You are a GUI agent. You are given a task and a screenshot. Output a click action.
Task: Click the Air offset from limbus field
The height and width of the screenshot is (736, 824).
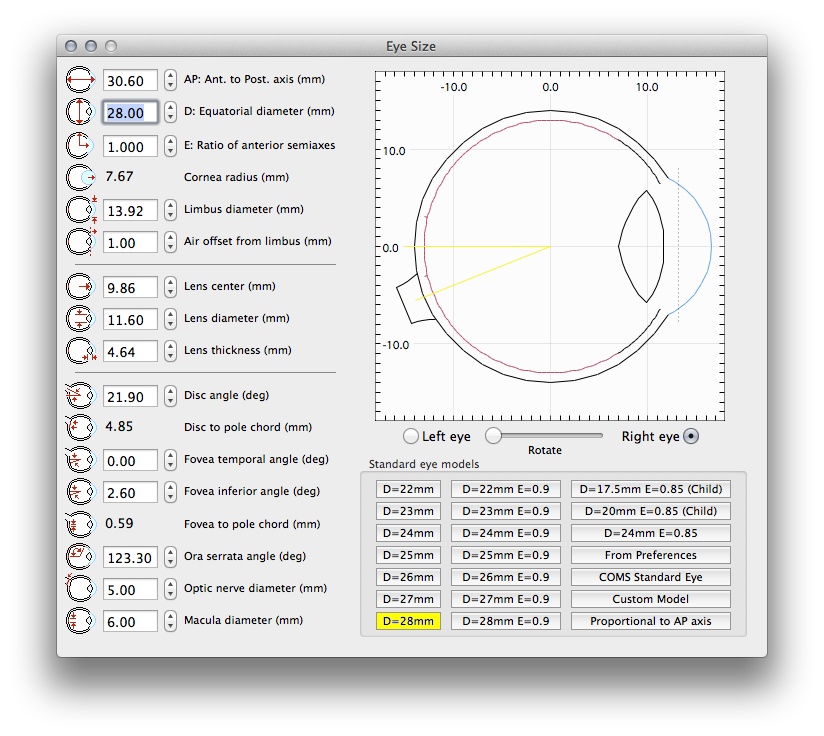coord(130,243)
